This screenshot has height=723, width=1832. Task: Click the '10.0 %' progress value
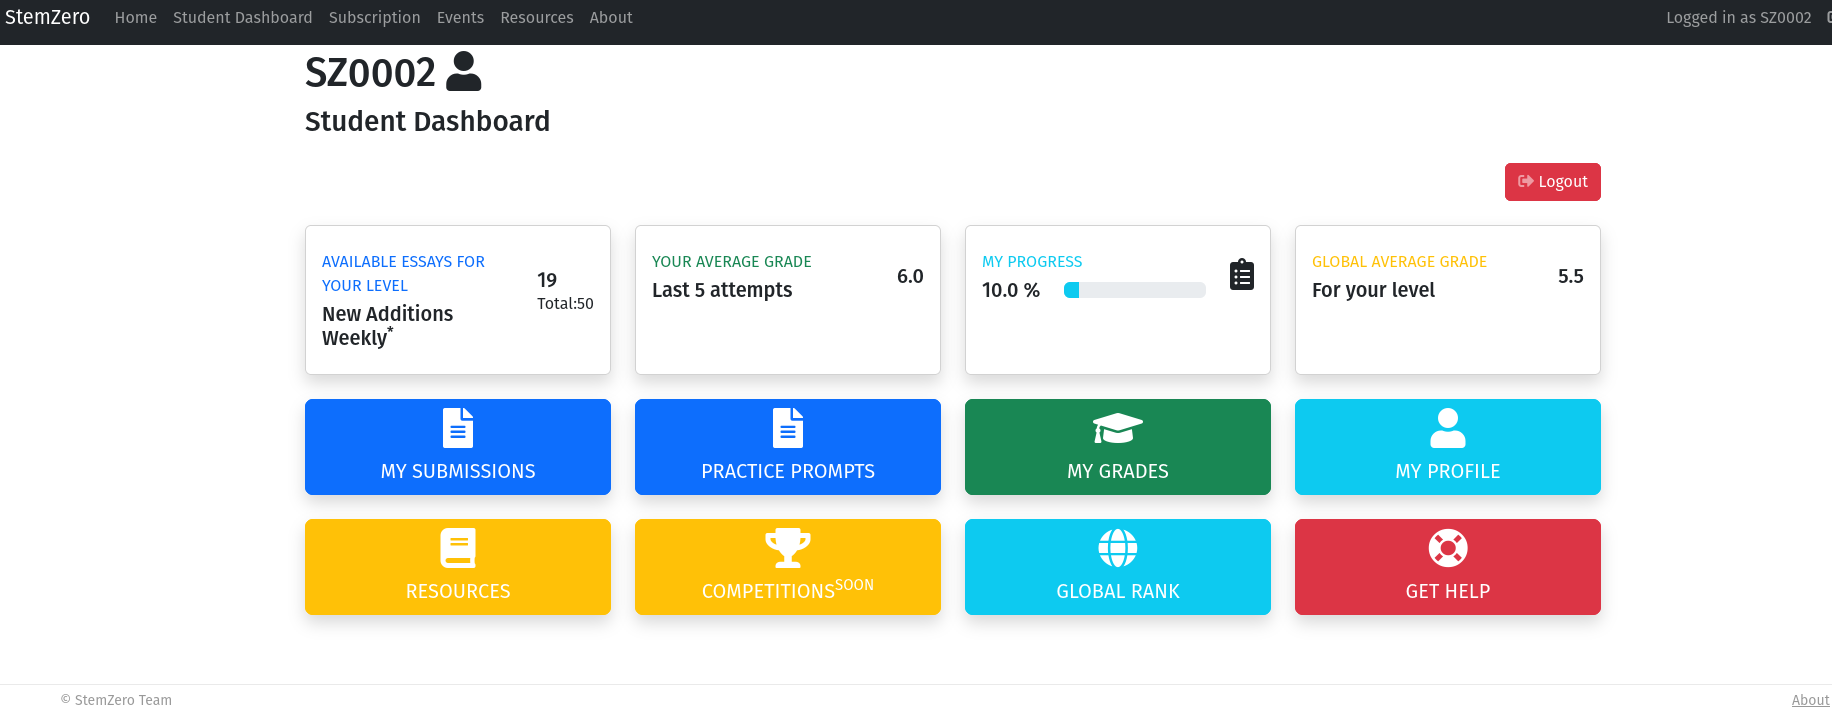point(1011,290)
